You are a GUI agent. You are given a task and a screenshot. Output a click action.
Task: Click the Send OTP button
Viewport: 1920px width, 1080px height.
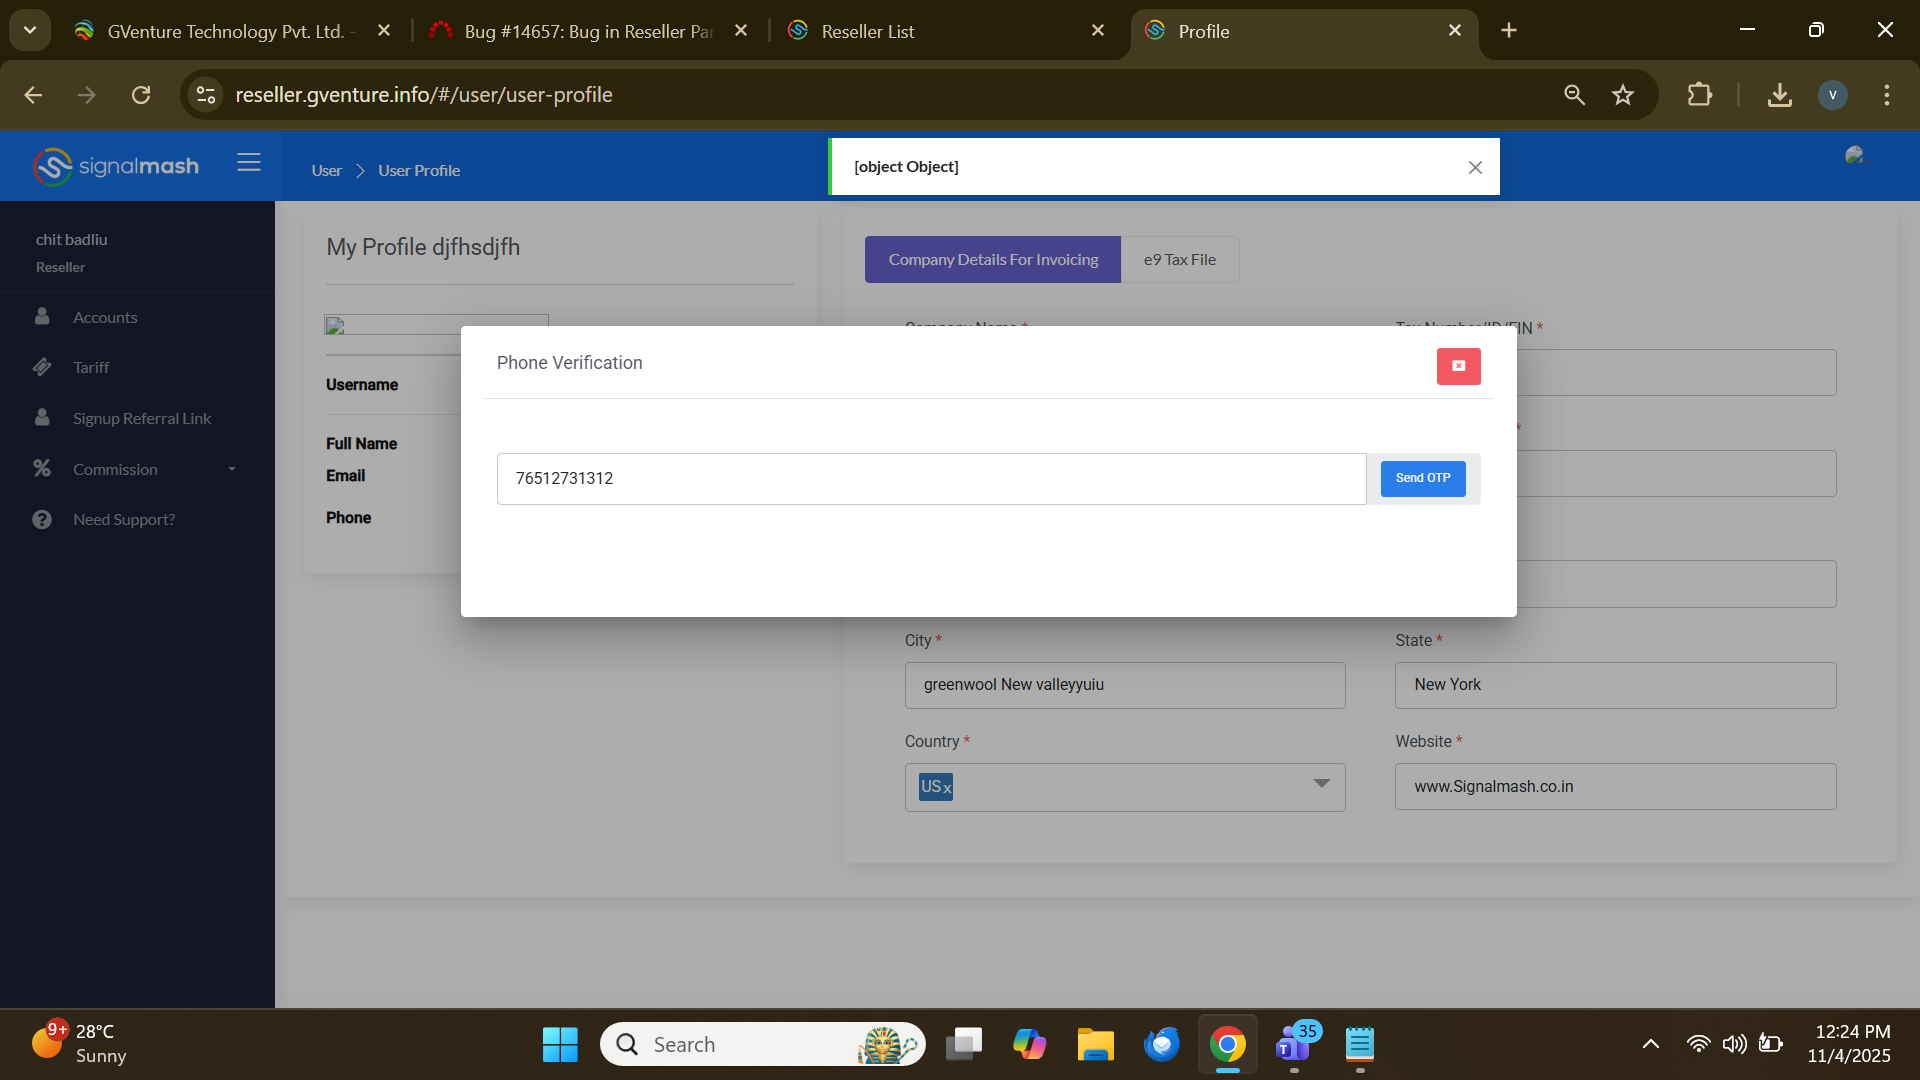tap(1422, 478)
